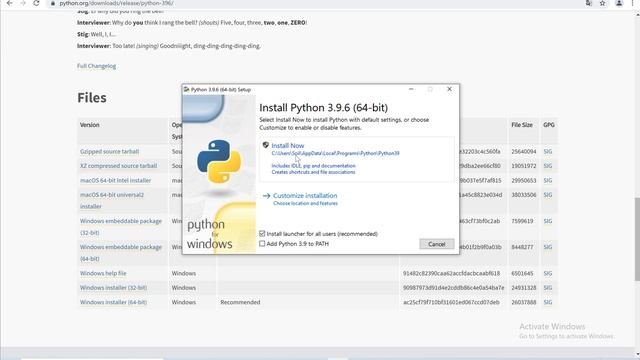Image resolution: width=640 pixels, height=360 pixels.
Task: Open Windows installer (32-bit) link
Action: (x=113, y=288)
